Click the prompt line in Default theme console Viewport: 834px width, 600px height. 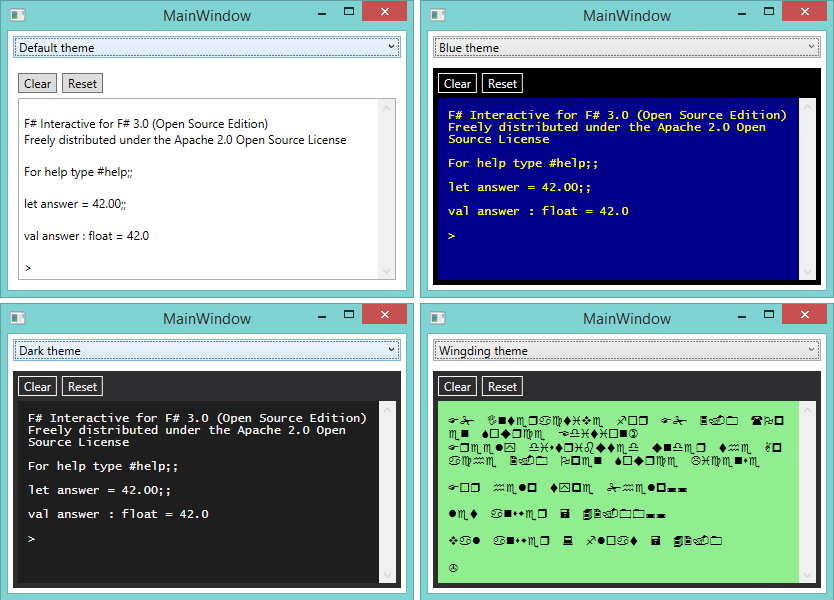point(28,268)
